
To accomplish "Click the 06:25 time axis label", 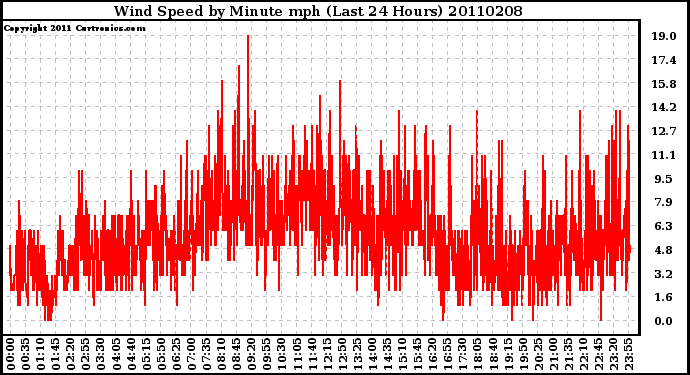I will click(x=176, y=354).
